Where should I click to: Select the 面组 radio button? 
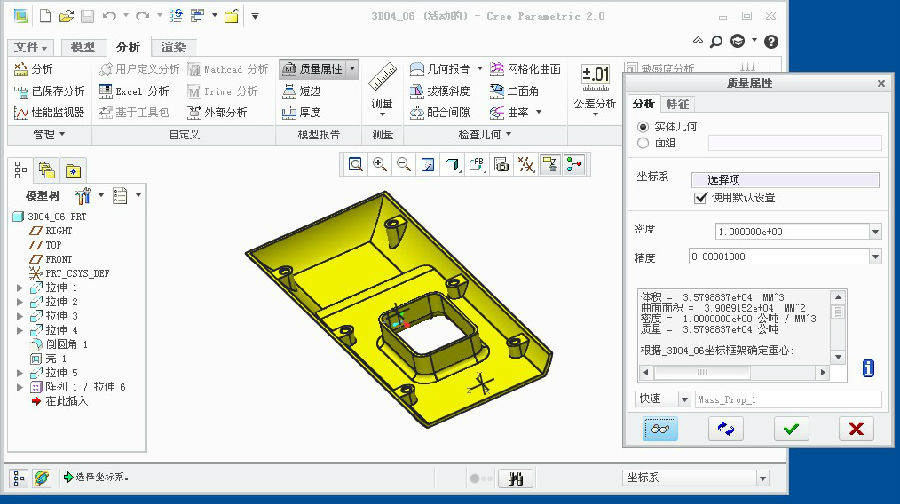pyautogui.click(x=643, y=143)
